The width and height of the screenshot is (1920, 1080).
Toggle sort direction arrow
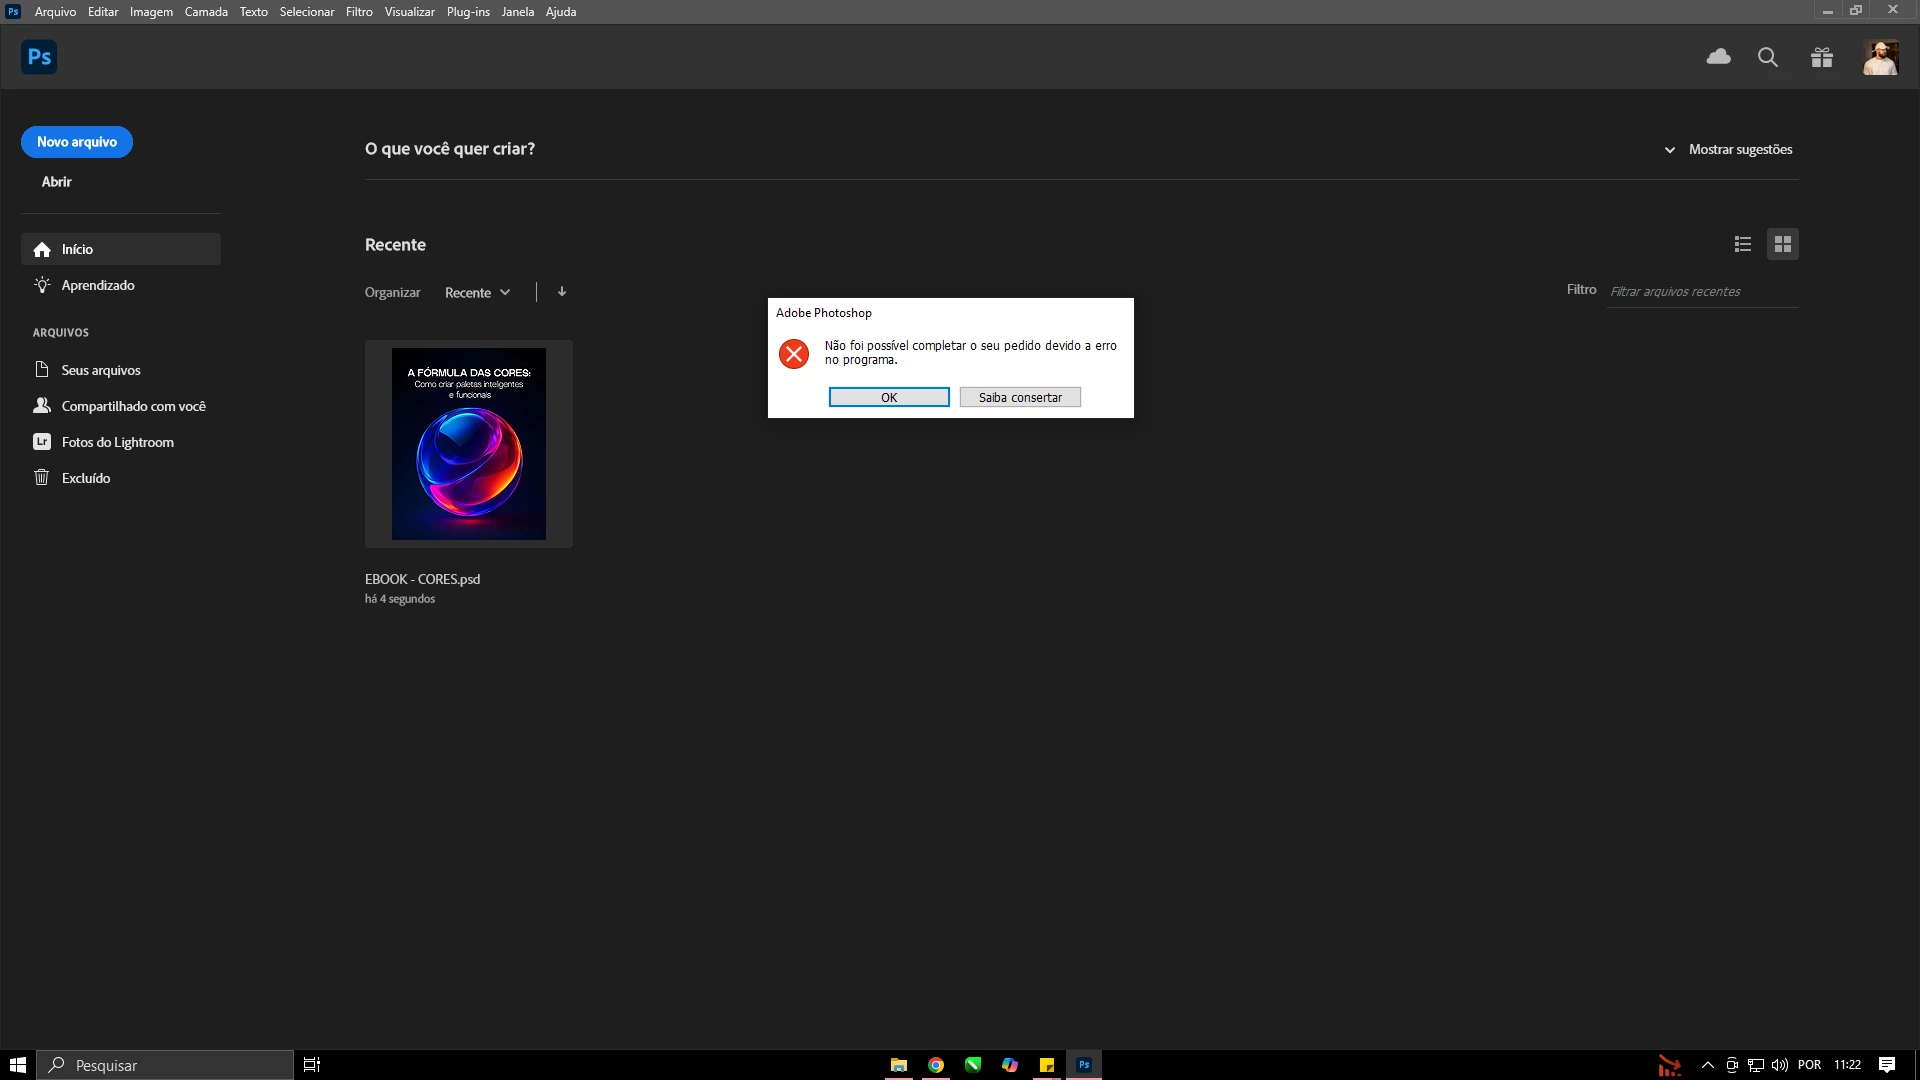(x=562, y=292)
